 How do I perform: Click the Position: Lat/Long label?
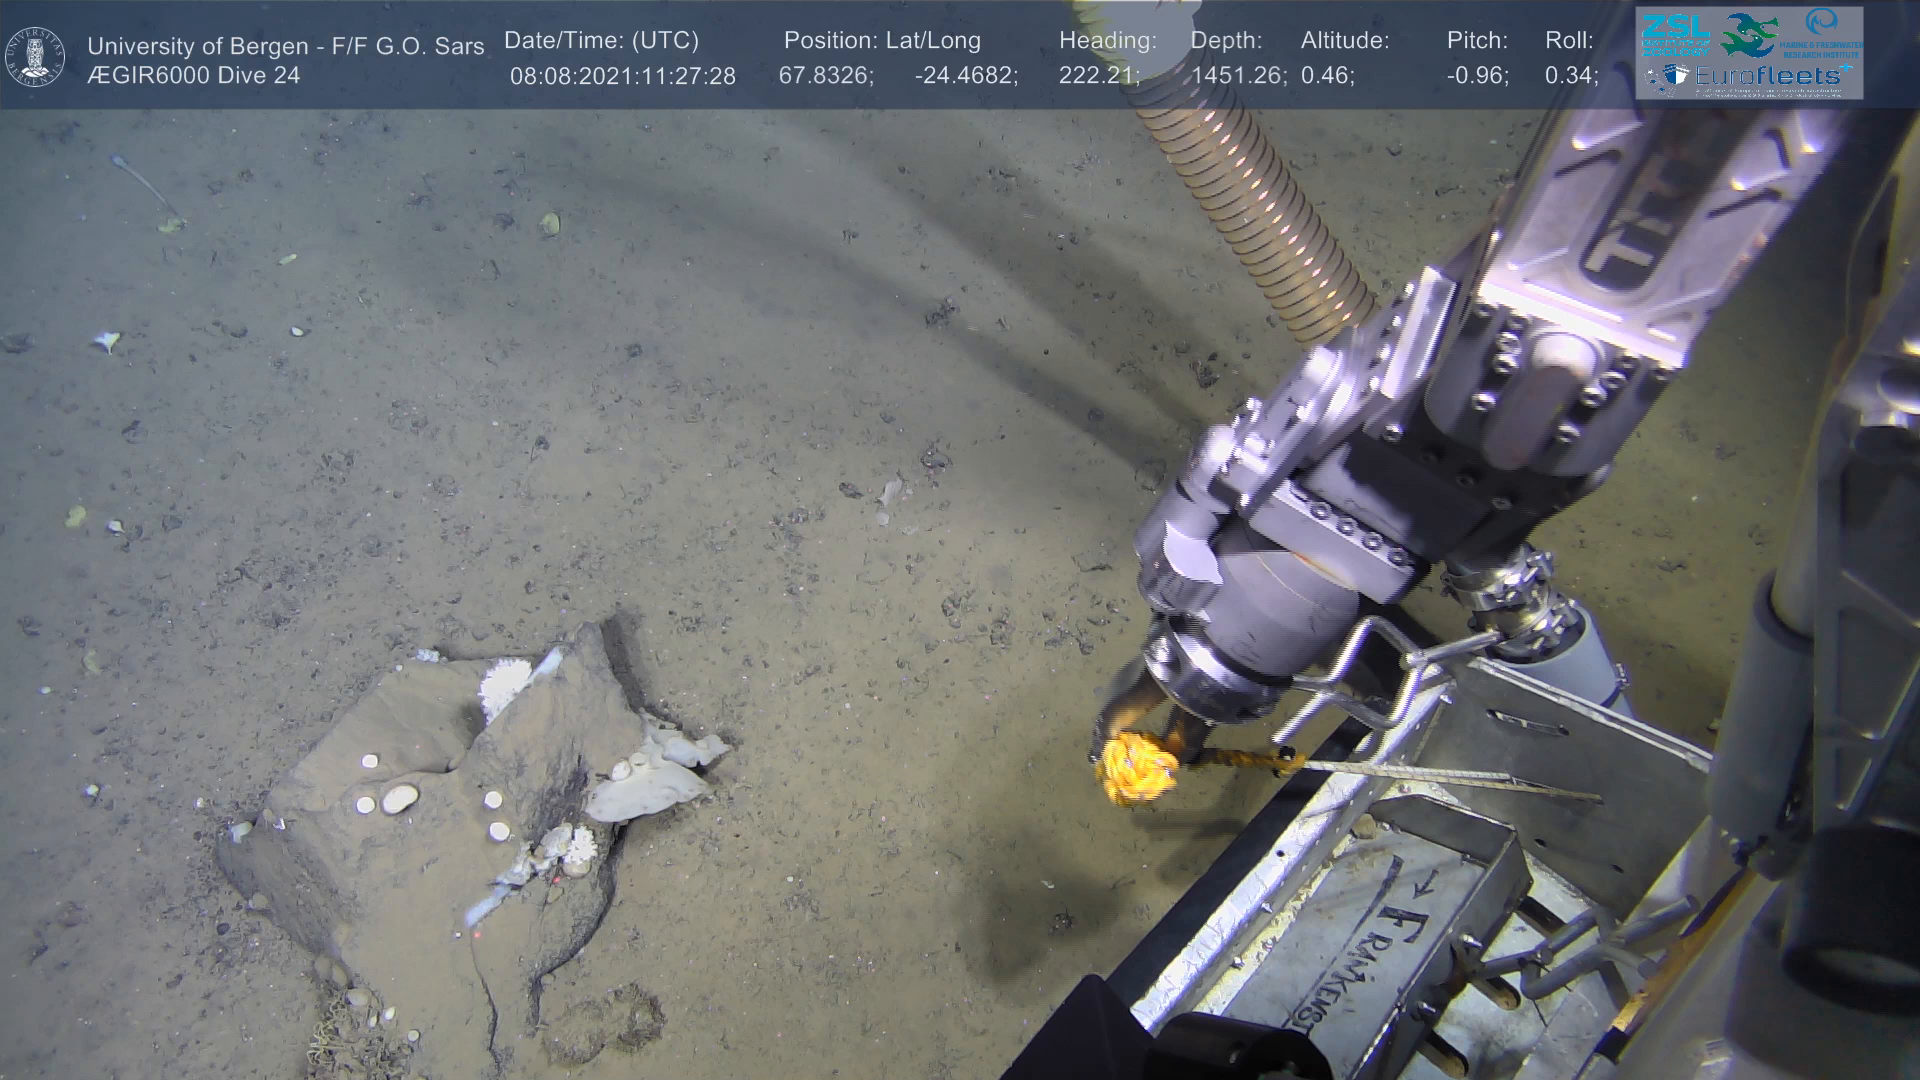[x=882, y=41]
